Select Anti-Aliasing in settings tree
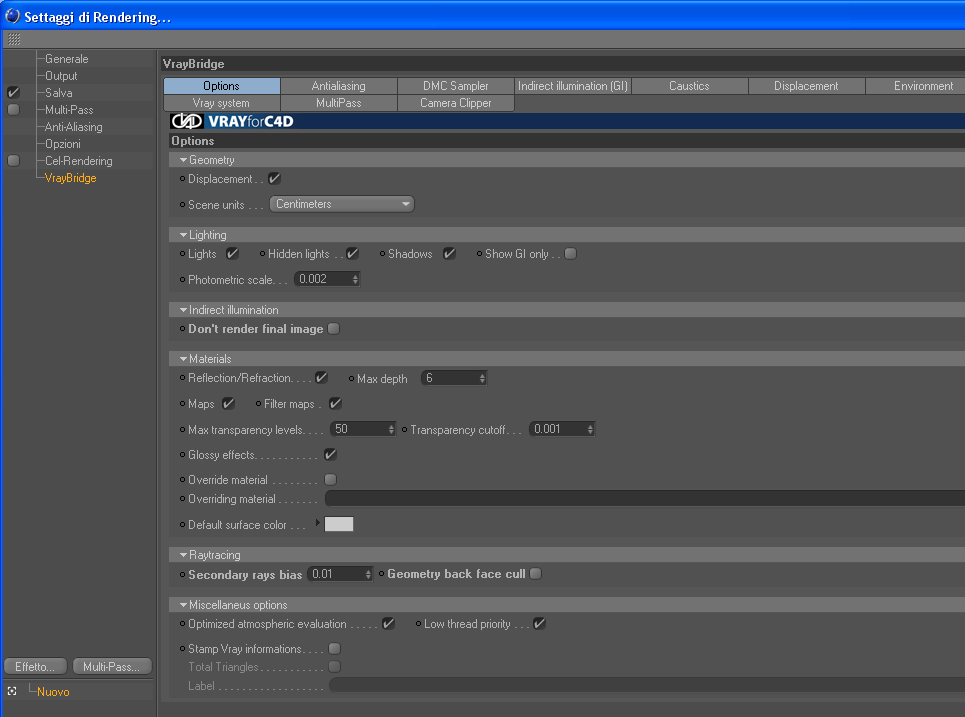965x717 pixels. (x=73, y=127)
